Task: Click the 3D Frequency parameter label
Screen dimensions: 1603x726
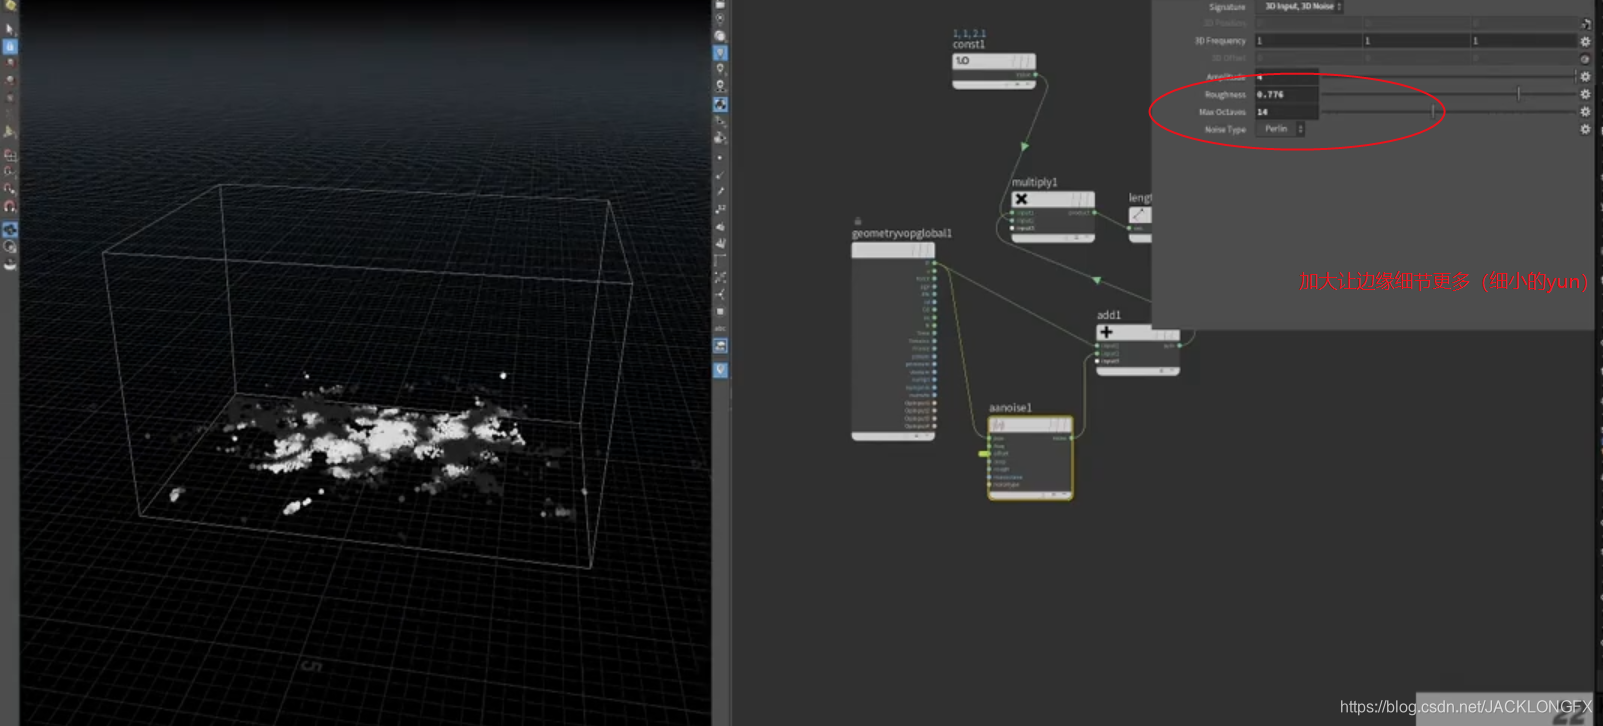Action: coord(1220,41)
